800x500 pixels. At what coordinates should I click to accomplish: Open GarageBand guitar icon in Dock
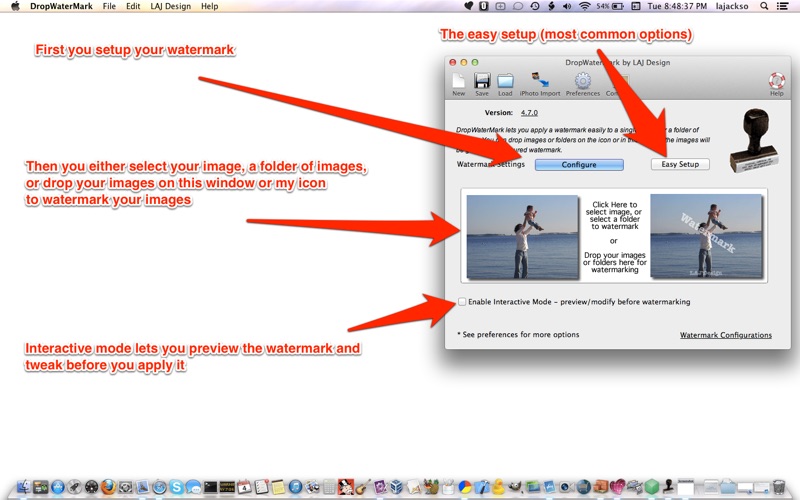pyautogui.click(x=363, y=487)
